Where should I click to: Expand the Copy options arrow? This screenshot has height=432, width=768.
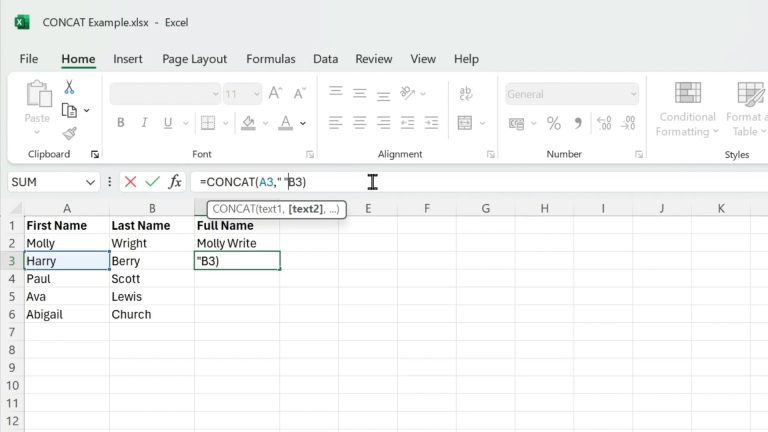pos(87,111)
